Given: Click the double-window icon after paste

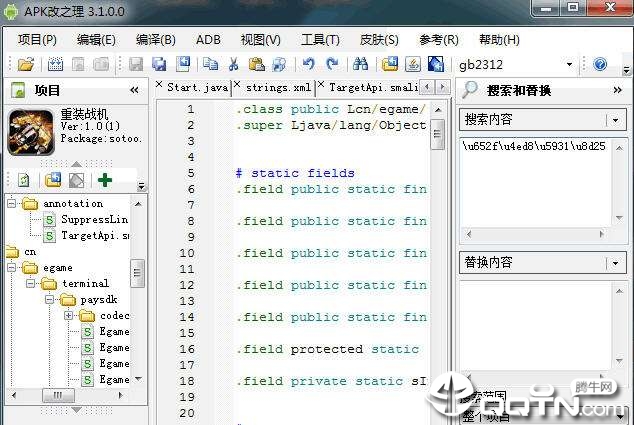Looking at the screenshot, I should [x=279, y=64].
